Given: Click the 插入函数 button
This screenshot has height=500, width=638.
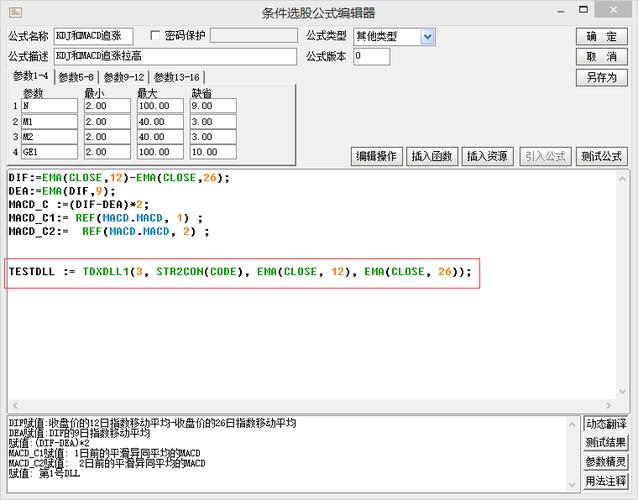Looking at the screenshot, I should pyautogui.click(x=432, y=156).
